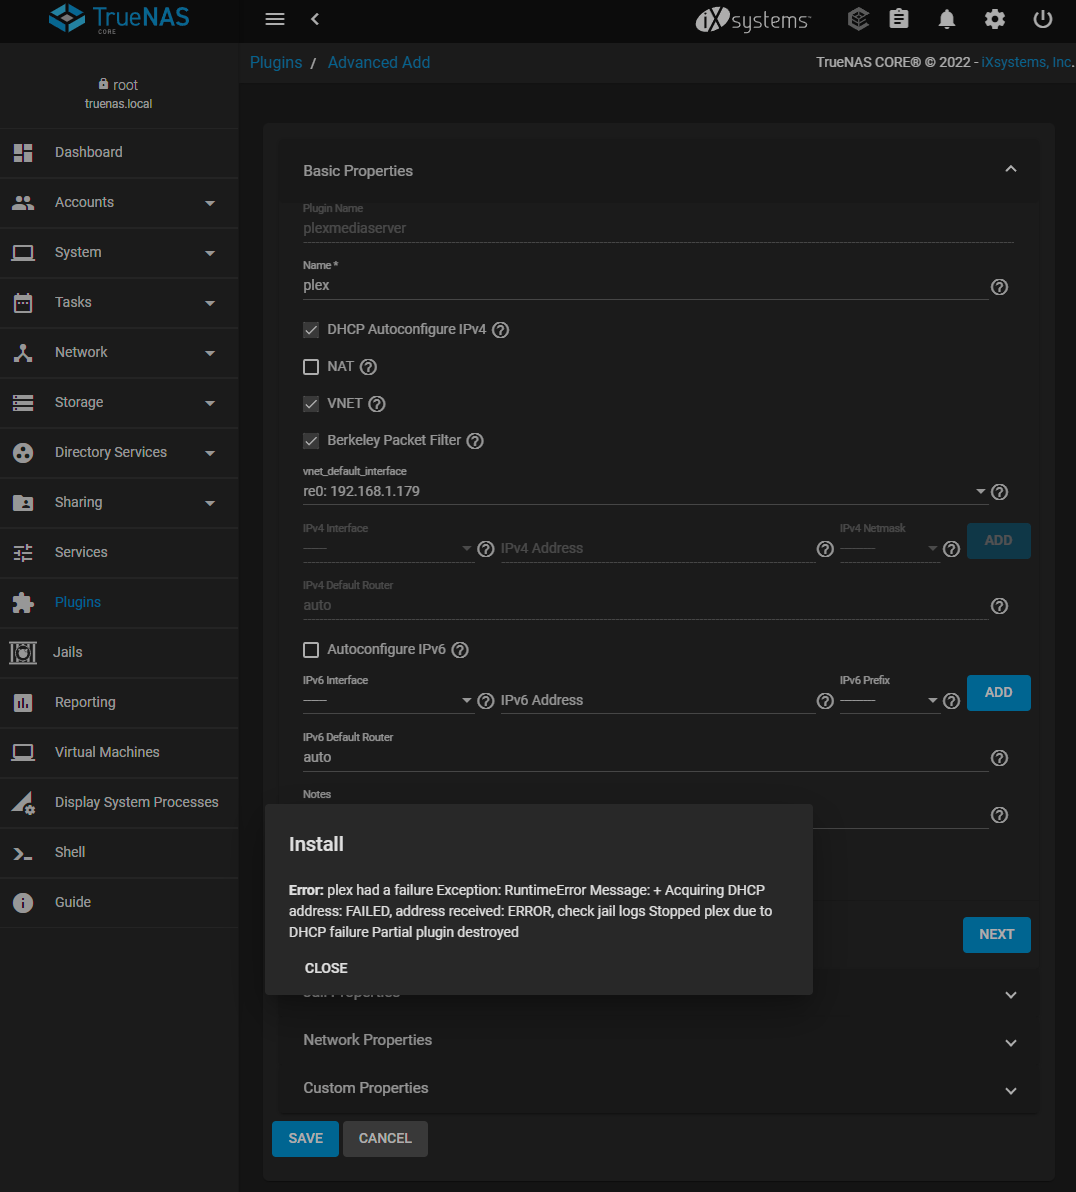Open settings gear icon in top bar
The width and height of the screenshot is (1076, 1192).
coord(995,19)
